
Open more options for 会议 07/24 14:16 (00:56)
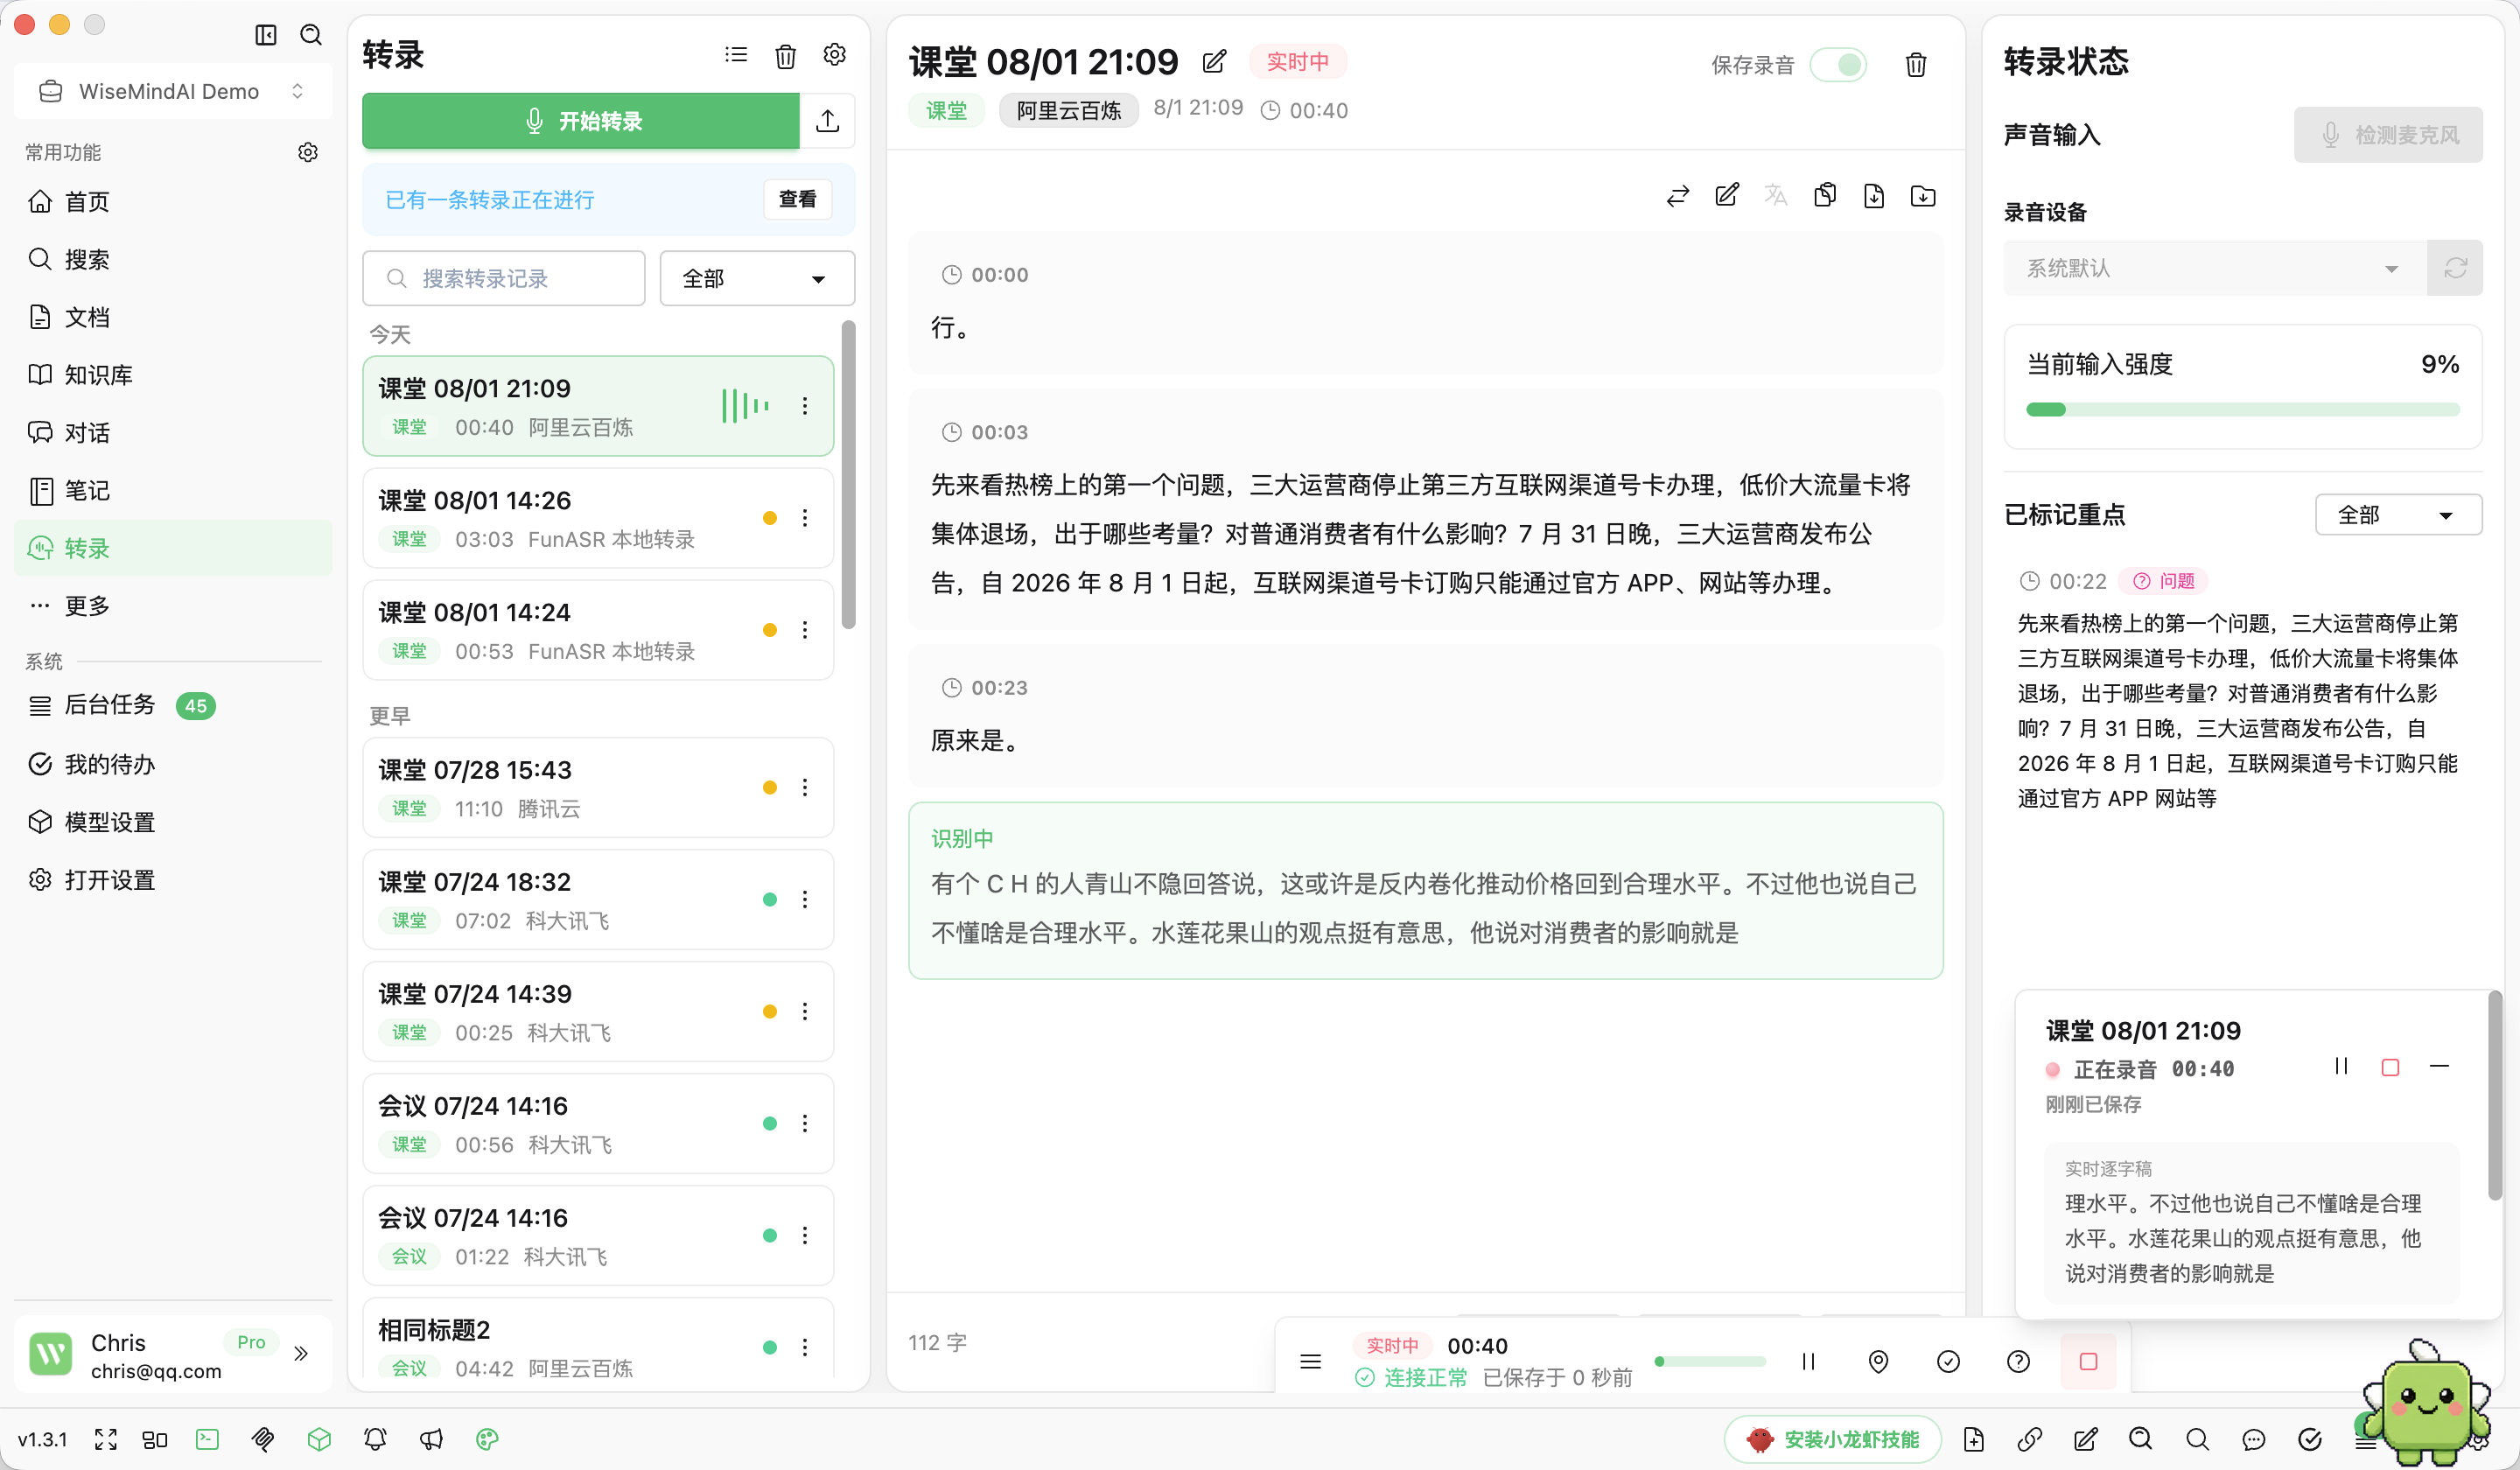[x=805, y=1124]
